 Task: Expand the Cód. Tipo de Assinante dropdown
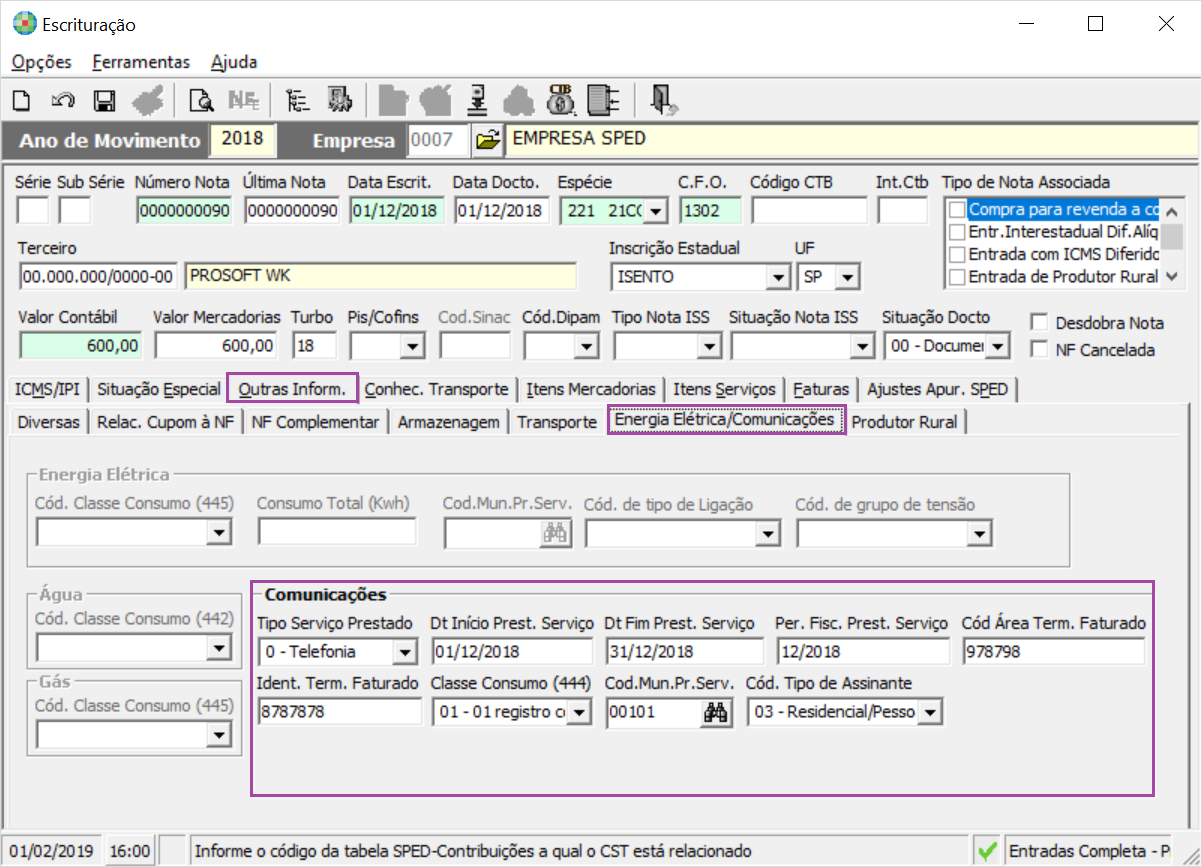pyautogui.click(x=930, y=712)
